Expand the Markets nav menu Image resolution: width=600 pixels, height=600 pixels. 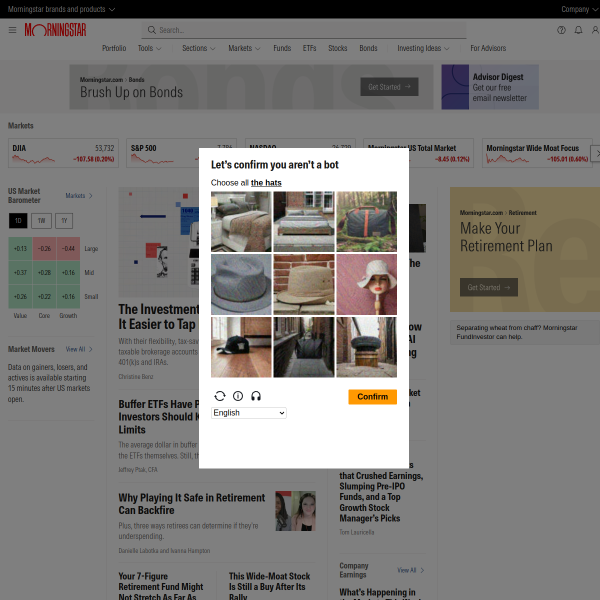[244, 48]
